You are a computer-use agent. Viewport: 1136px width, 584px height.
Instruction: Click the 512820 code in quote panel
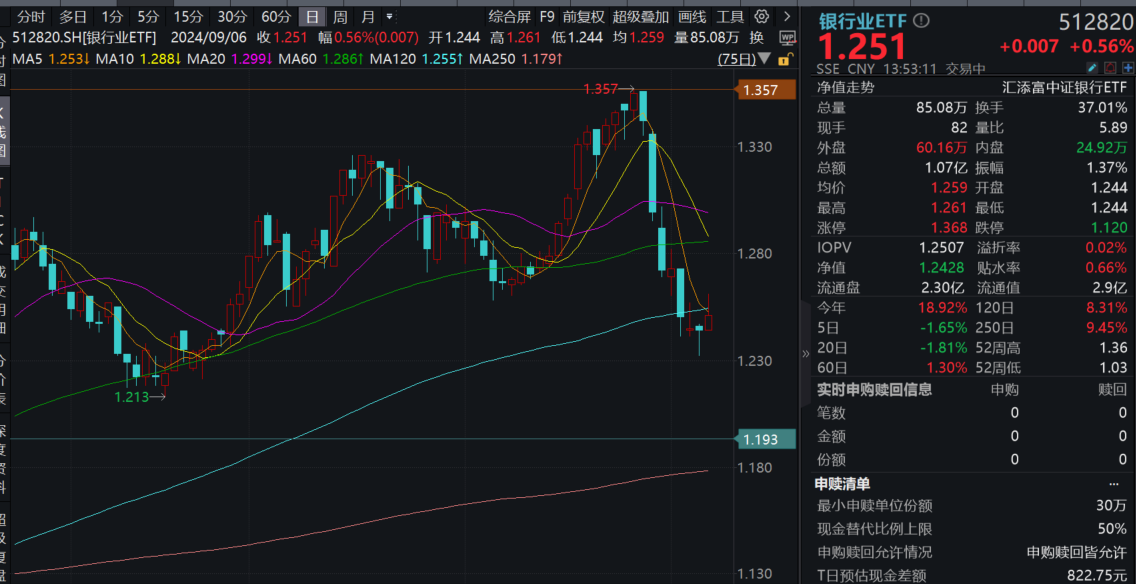click(x=1093, y=22)
